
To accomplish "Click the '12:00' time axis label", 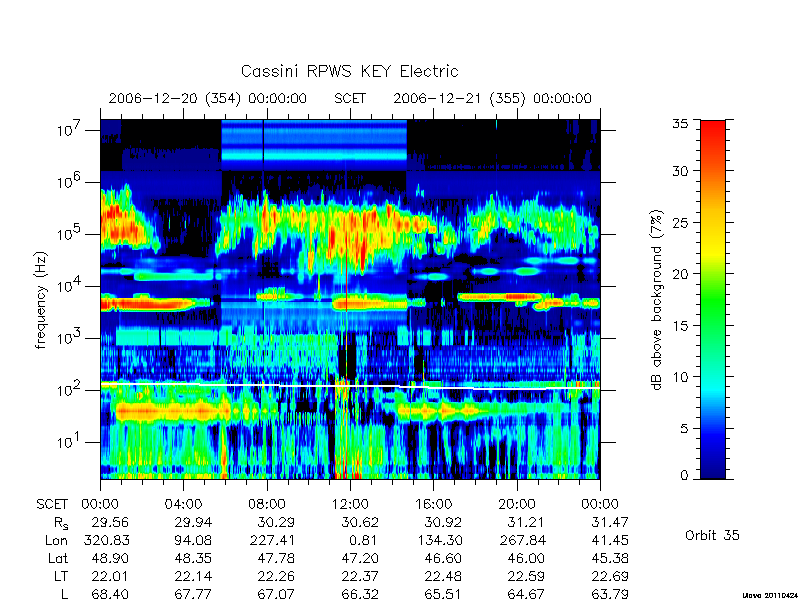I will 350,505.
